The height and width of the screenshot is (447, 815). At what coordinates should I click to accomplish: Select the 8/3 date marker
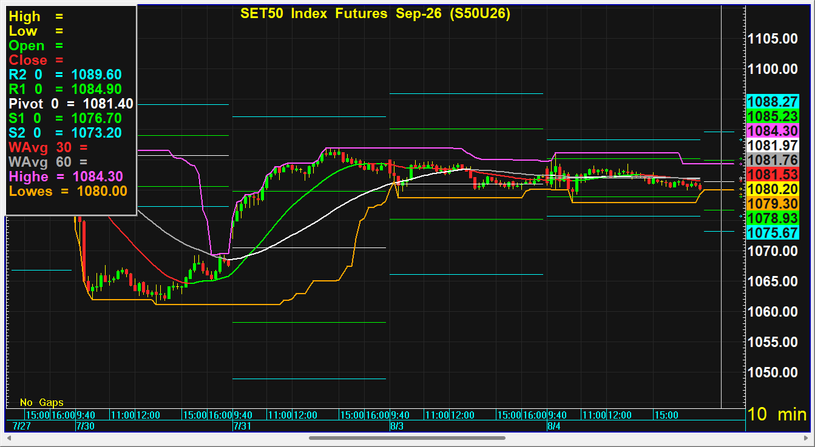click(397, 426)
